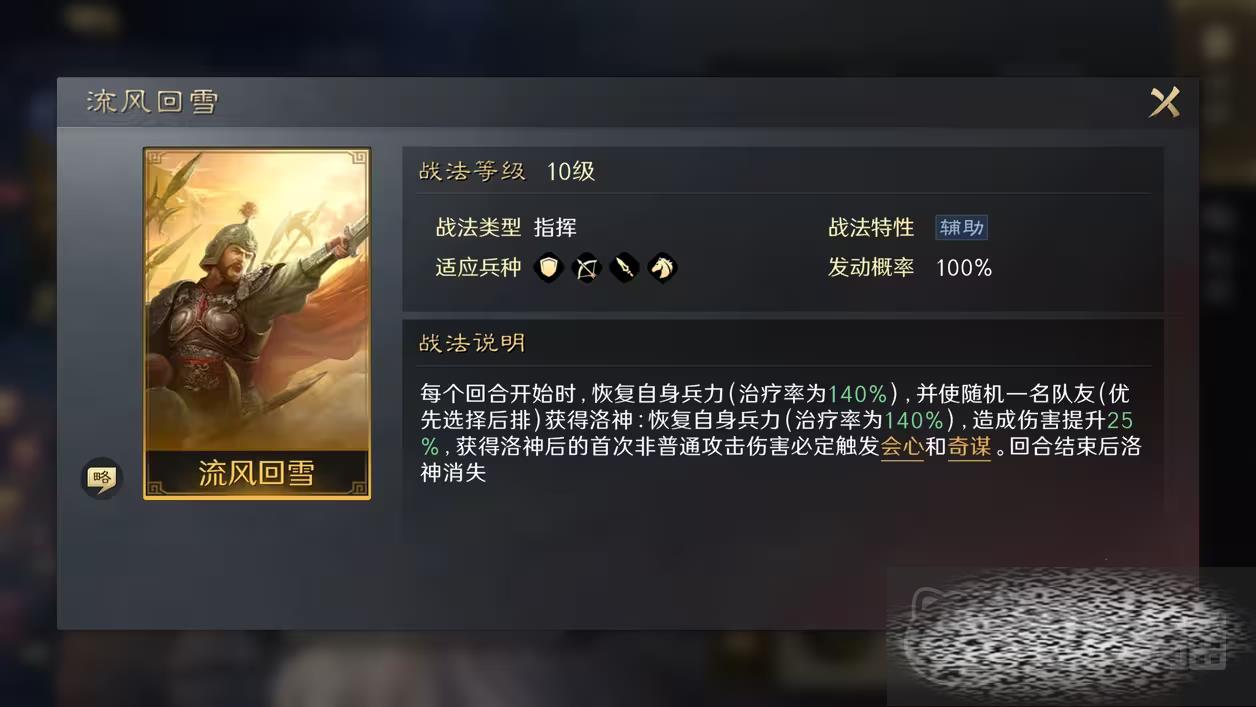Viewport: 1256px width, 707px height.
Task: Tap the general's card artwork
Action: [x=257, y=300]
